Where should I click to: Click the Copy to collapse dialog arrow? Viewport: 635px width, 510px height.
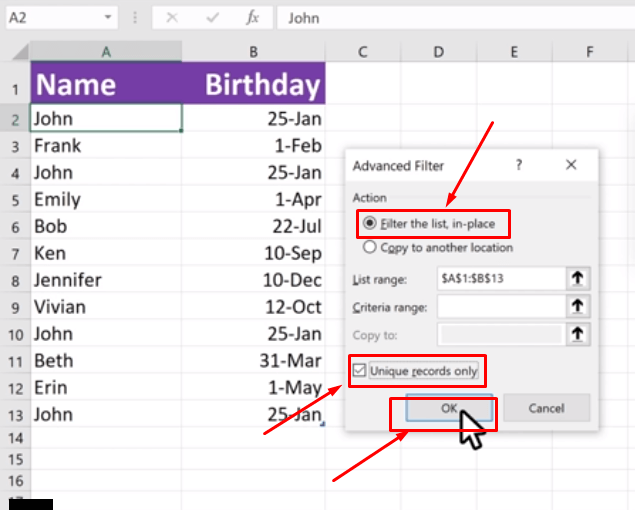[577, 335]
